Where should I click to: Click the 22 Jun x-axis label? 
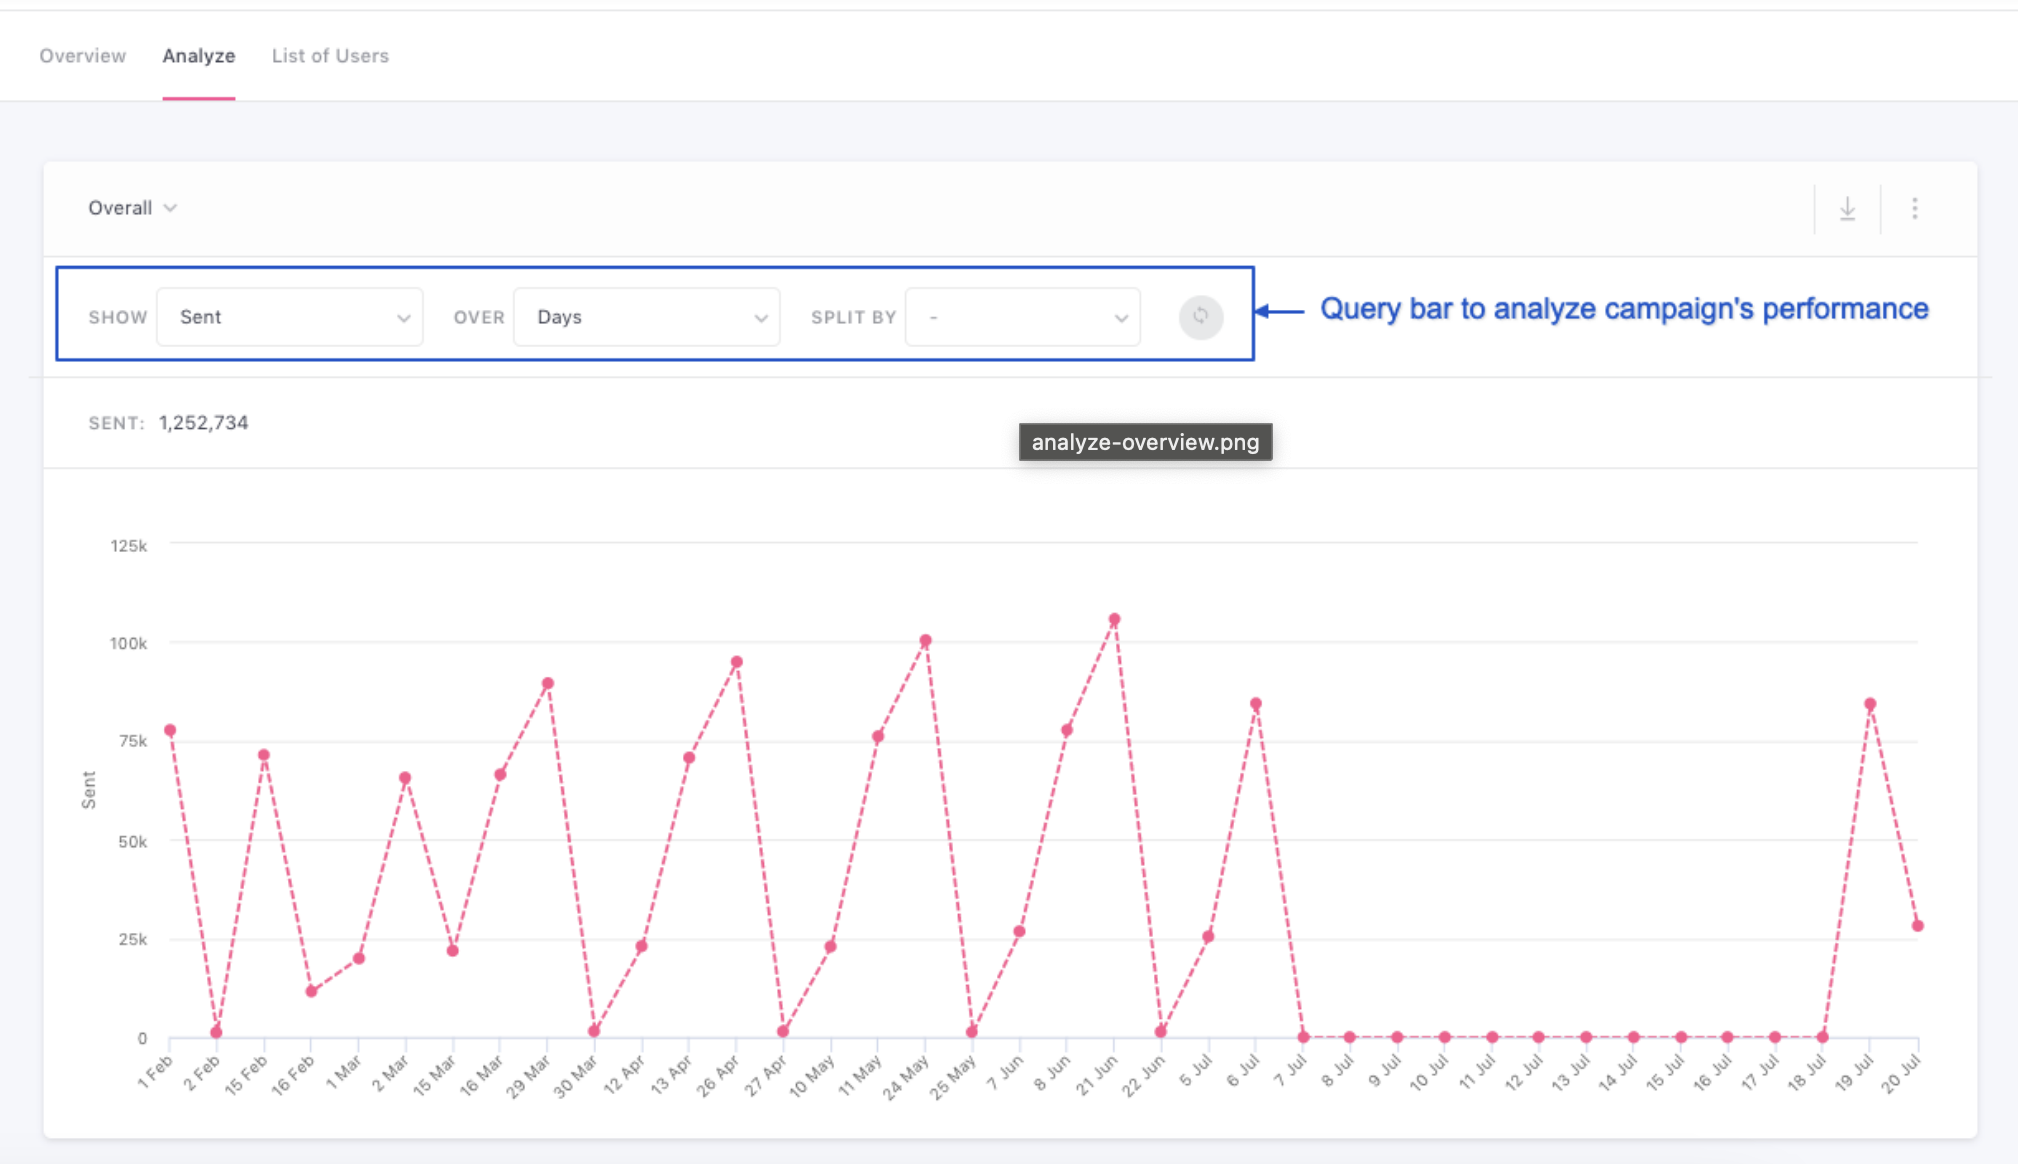click(1144, 1077)
